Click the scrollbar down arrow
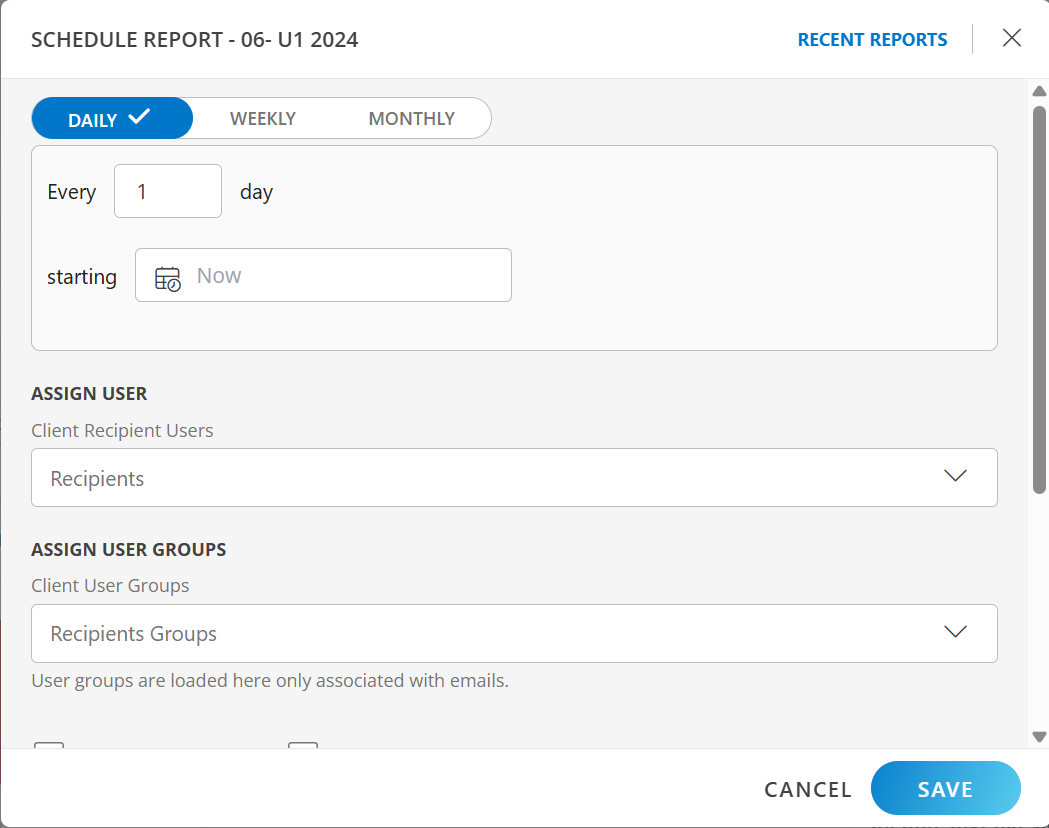The image size is (1049, 828). (1039, 737)
